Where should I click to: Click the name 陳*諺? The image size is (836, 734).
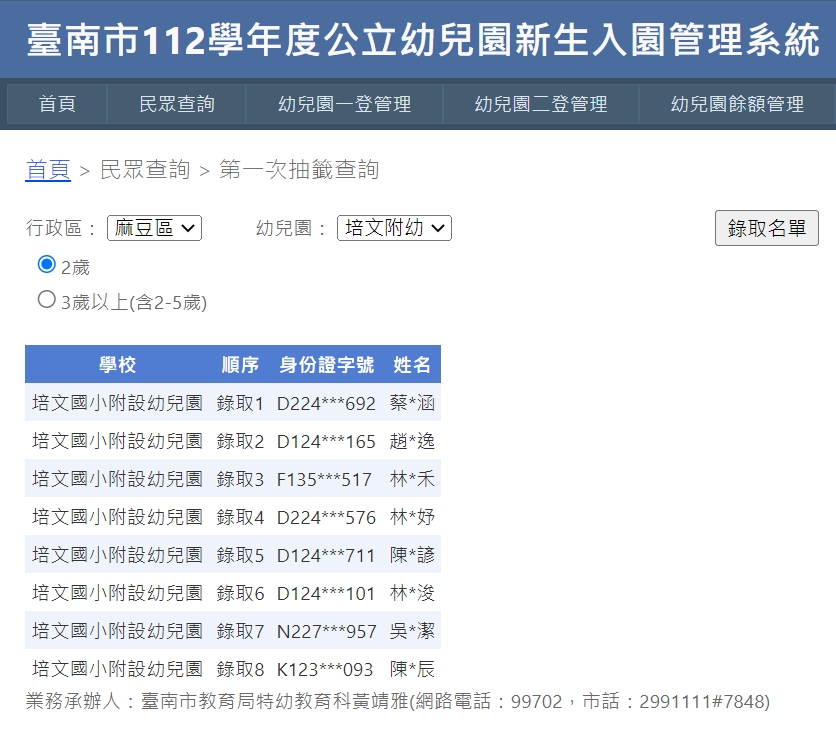click(x=412, y=555)
